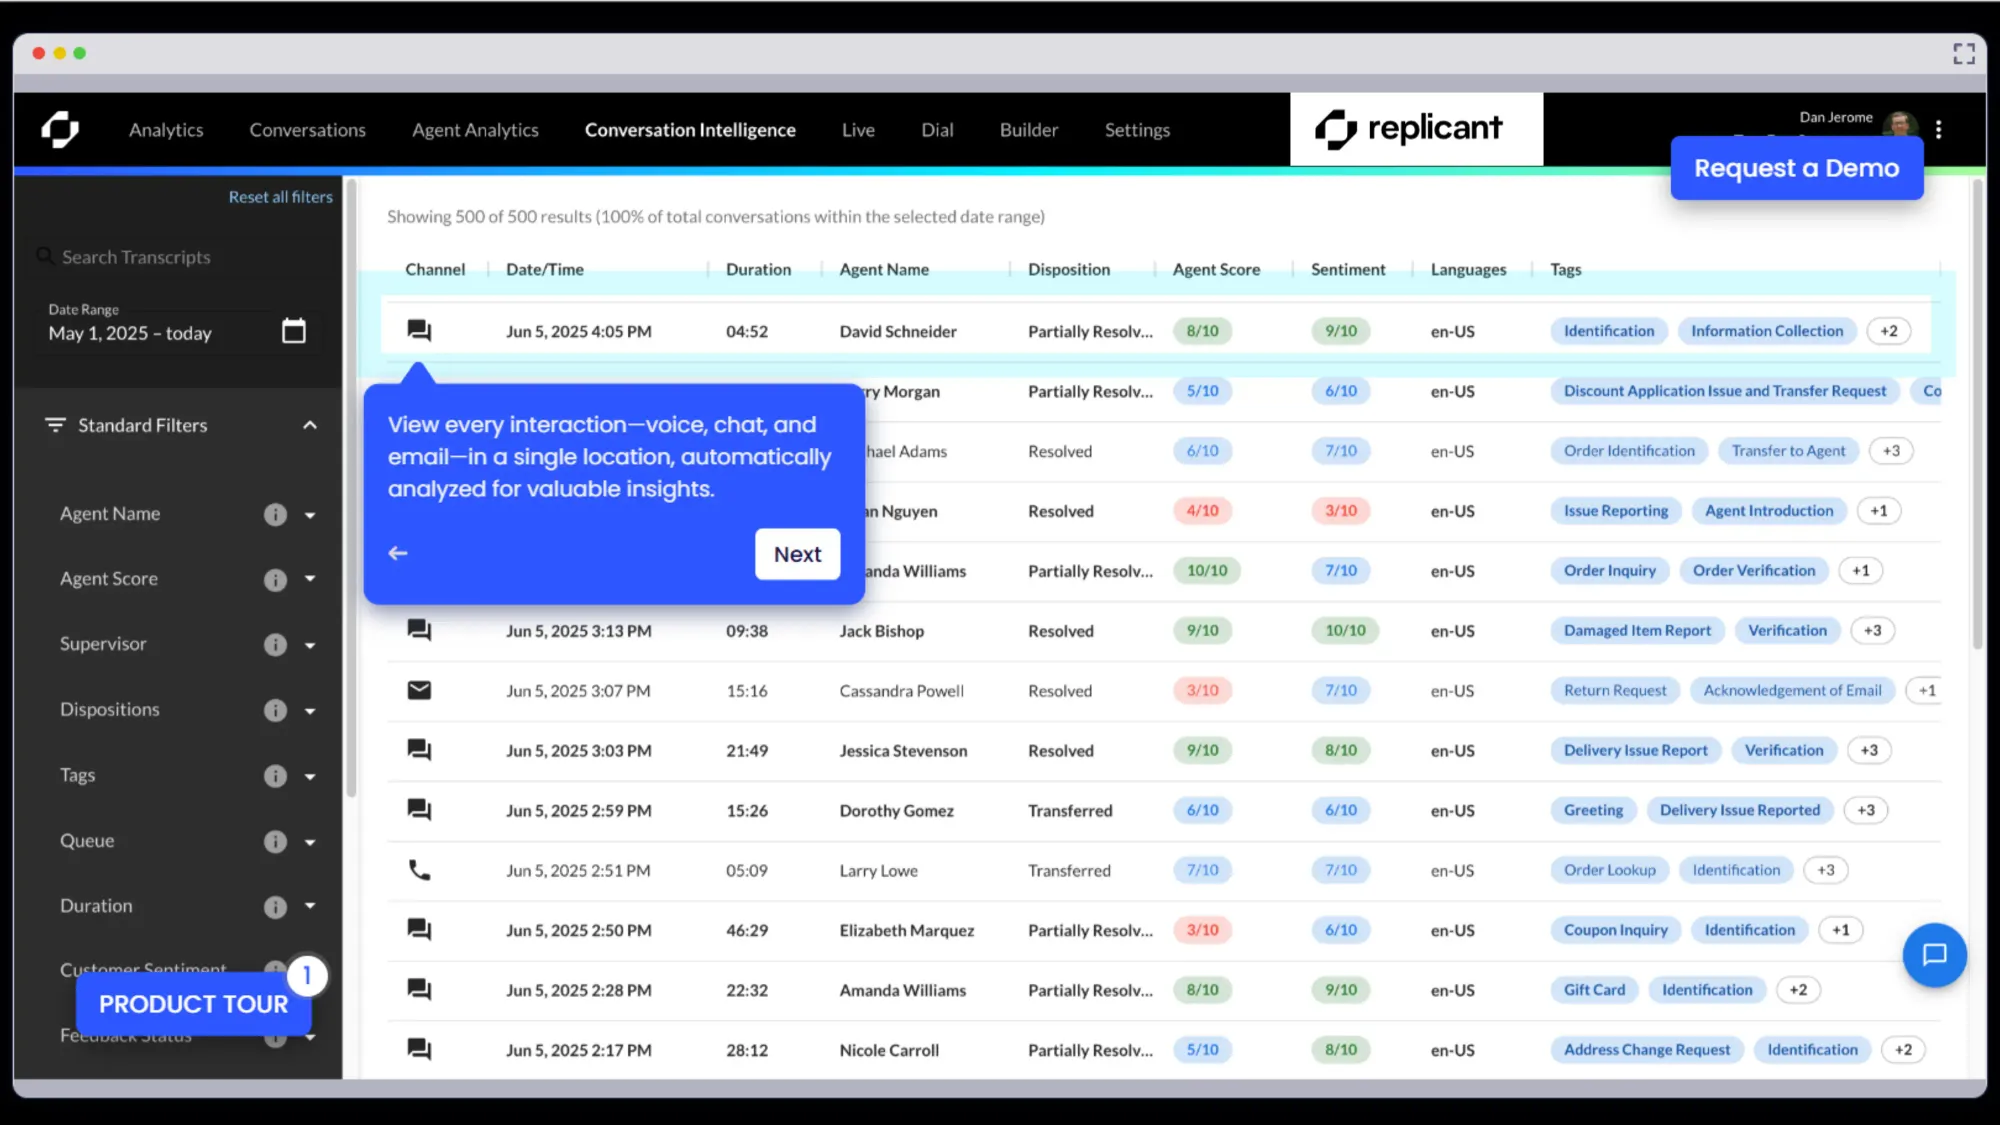Click Next in the tour popup
The width and height of the screenshot is (2000, 1125).
(x=797, y=554)
